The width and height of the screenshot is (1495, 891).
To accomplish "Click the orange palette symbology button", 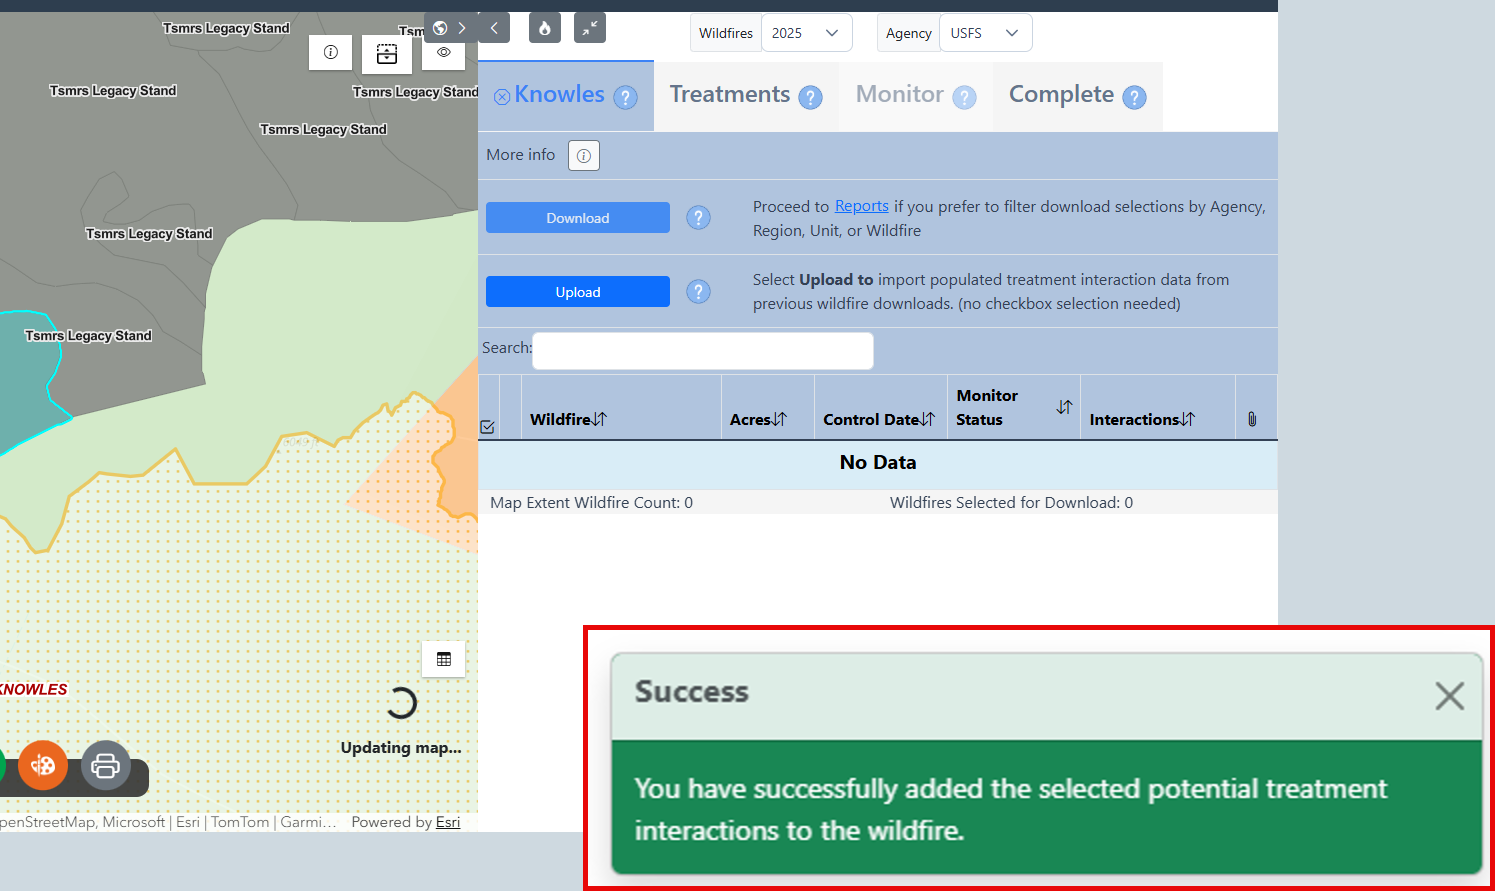I will [43, 766].
